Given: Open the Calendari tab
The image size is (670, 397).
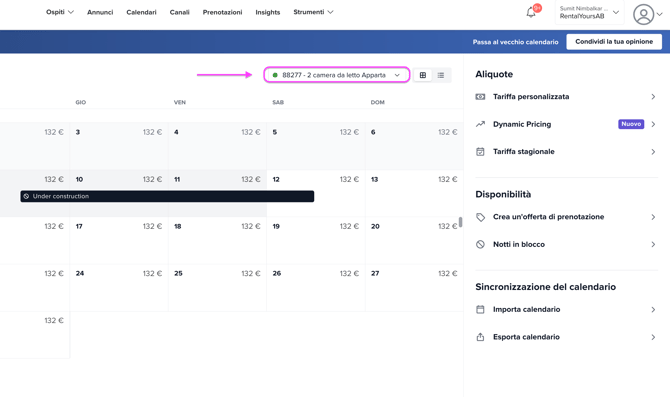Looking at the screenshot, I should (x=141, y=12).
